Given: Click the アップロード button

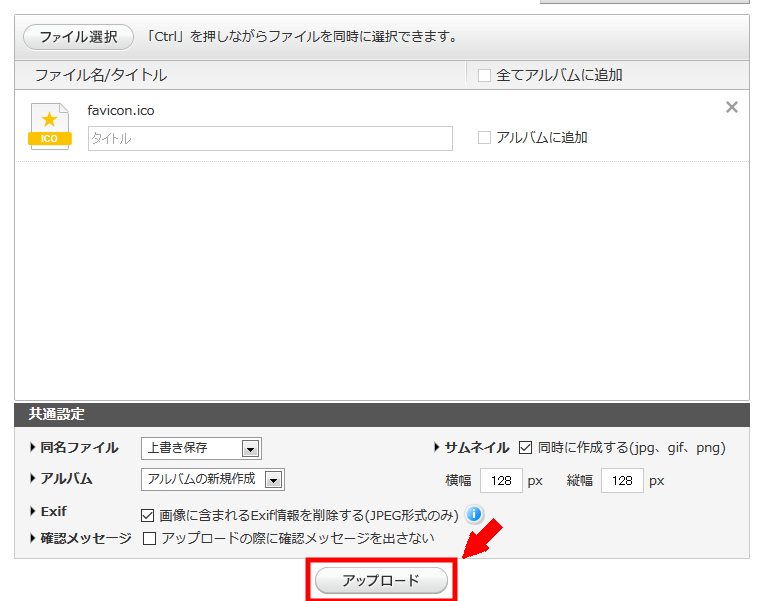Looking at the screenshot, I should point(381,580).
